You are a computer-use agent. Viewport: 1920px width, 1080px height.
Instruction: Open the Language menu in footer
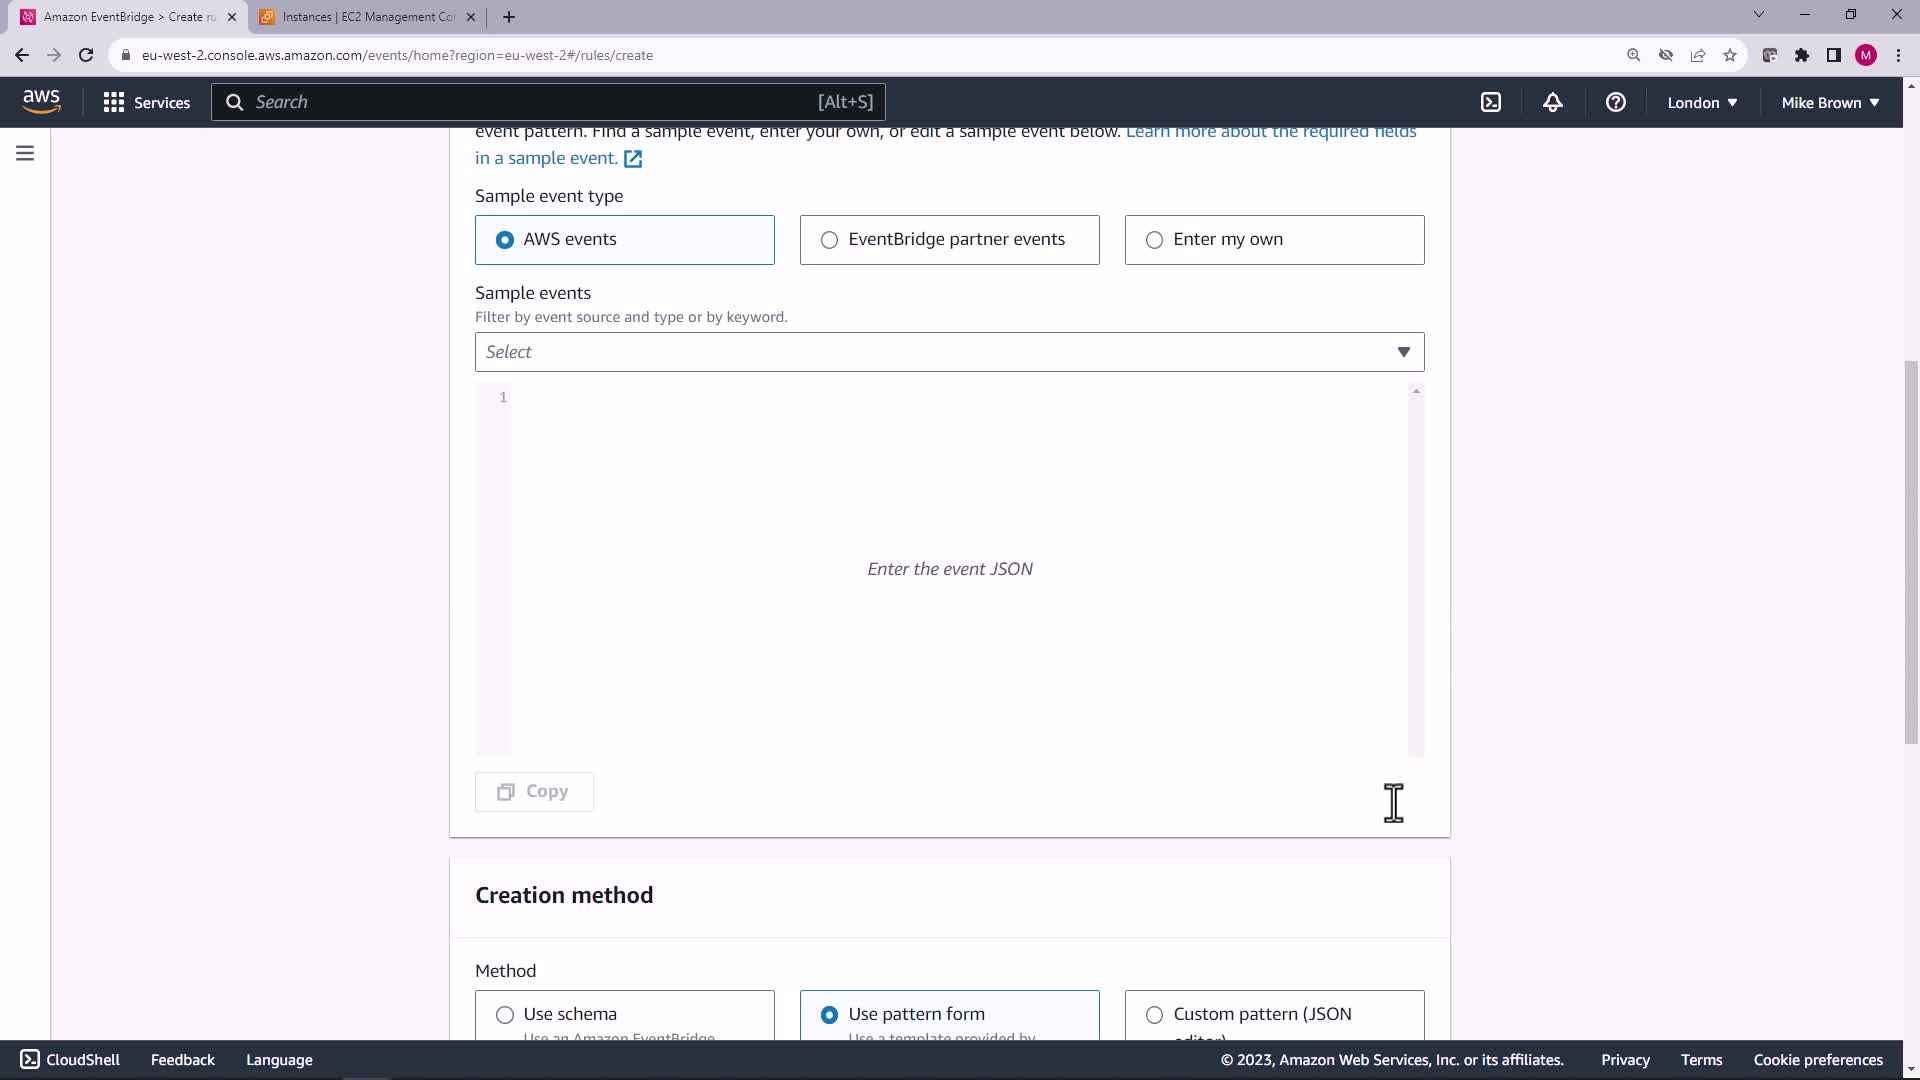[x=279, y=1060]
